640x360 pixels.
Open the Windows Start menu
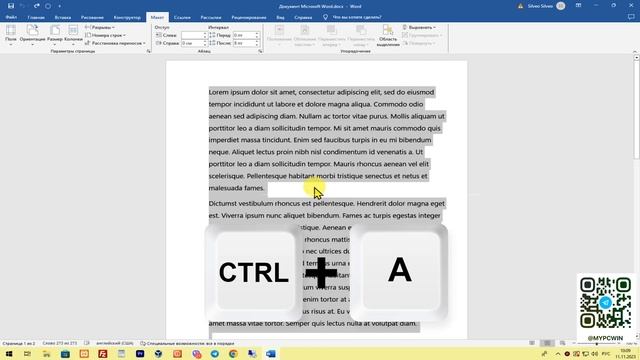(x=9, y=354)
